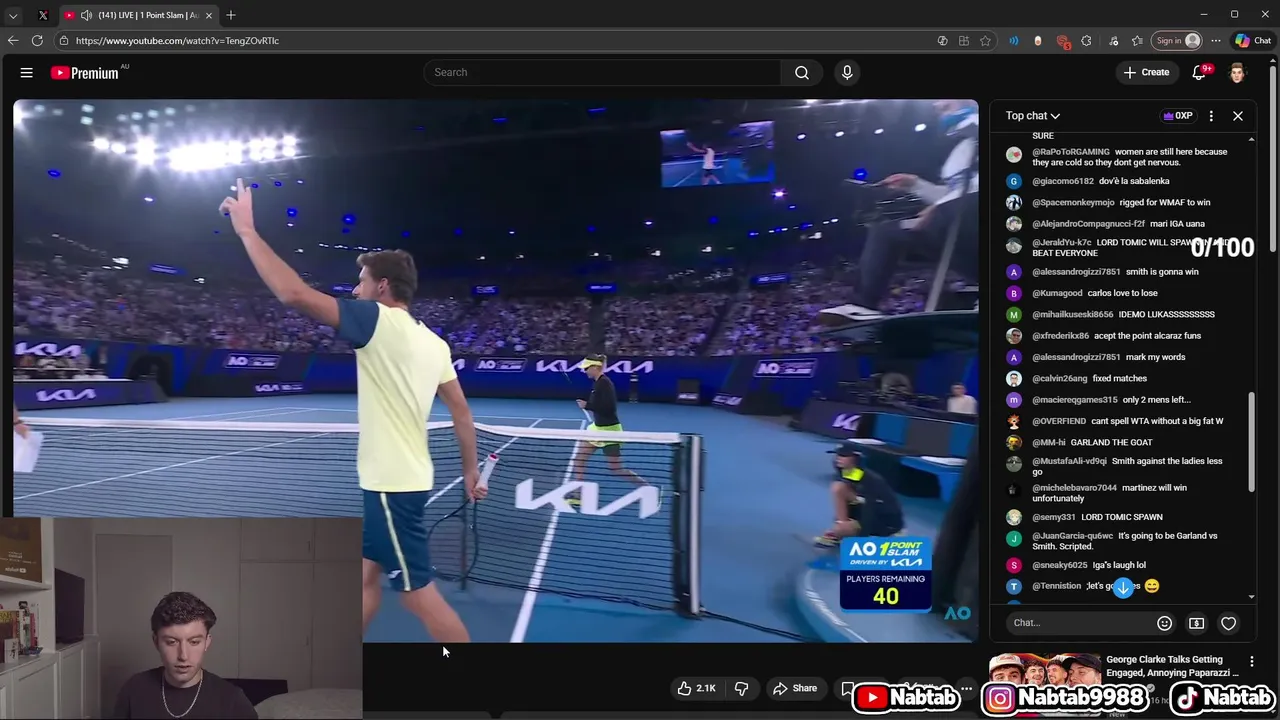This screenshot has width=1280, height=720.
Task: Open the chat emoji picker
Action: pos(1164,623)
